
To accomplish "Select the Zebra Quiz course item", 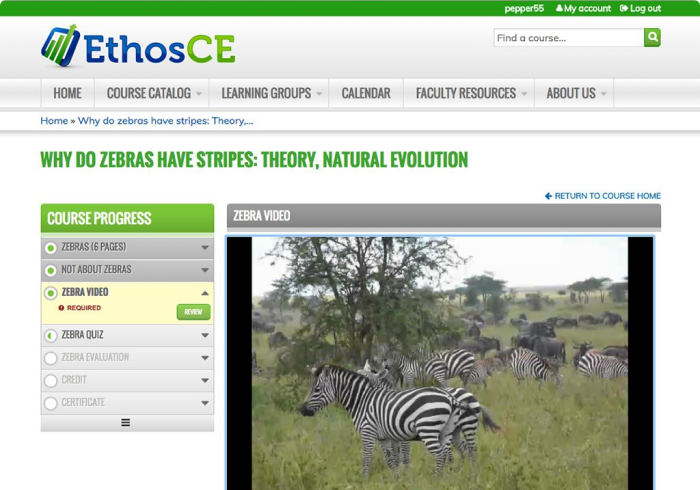I will coord(127,335).
